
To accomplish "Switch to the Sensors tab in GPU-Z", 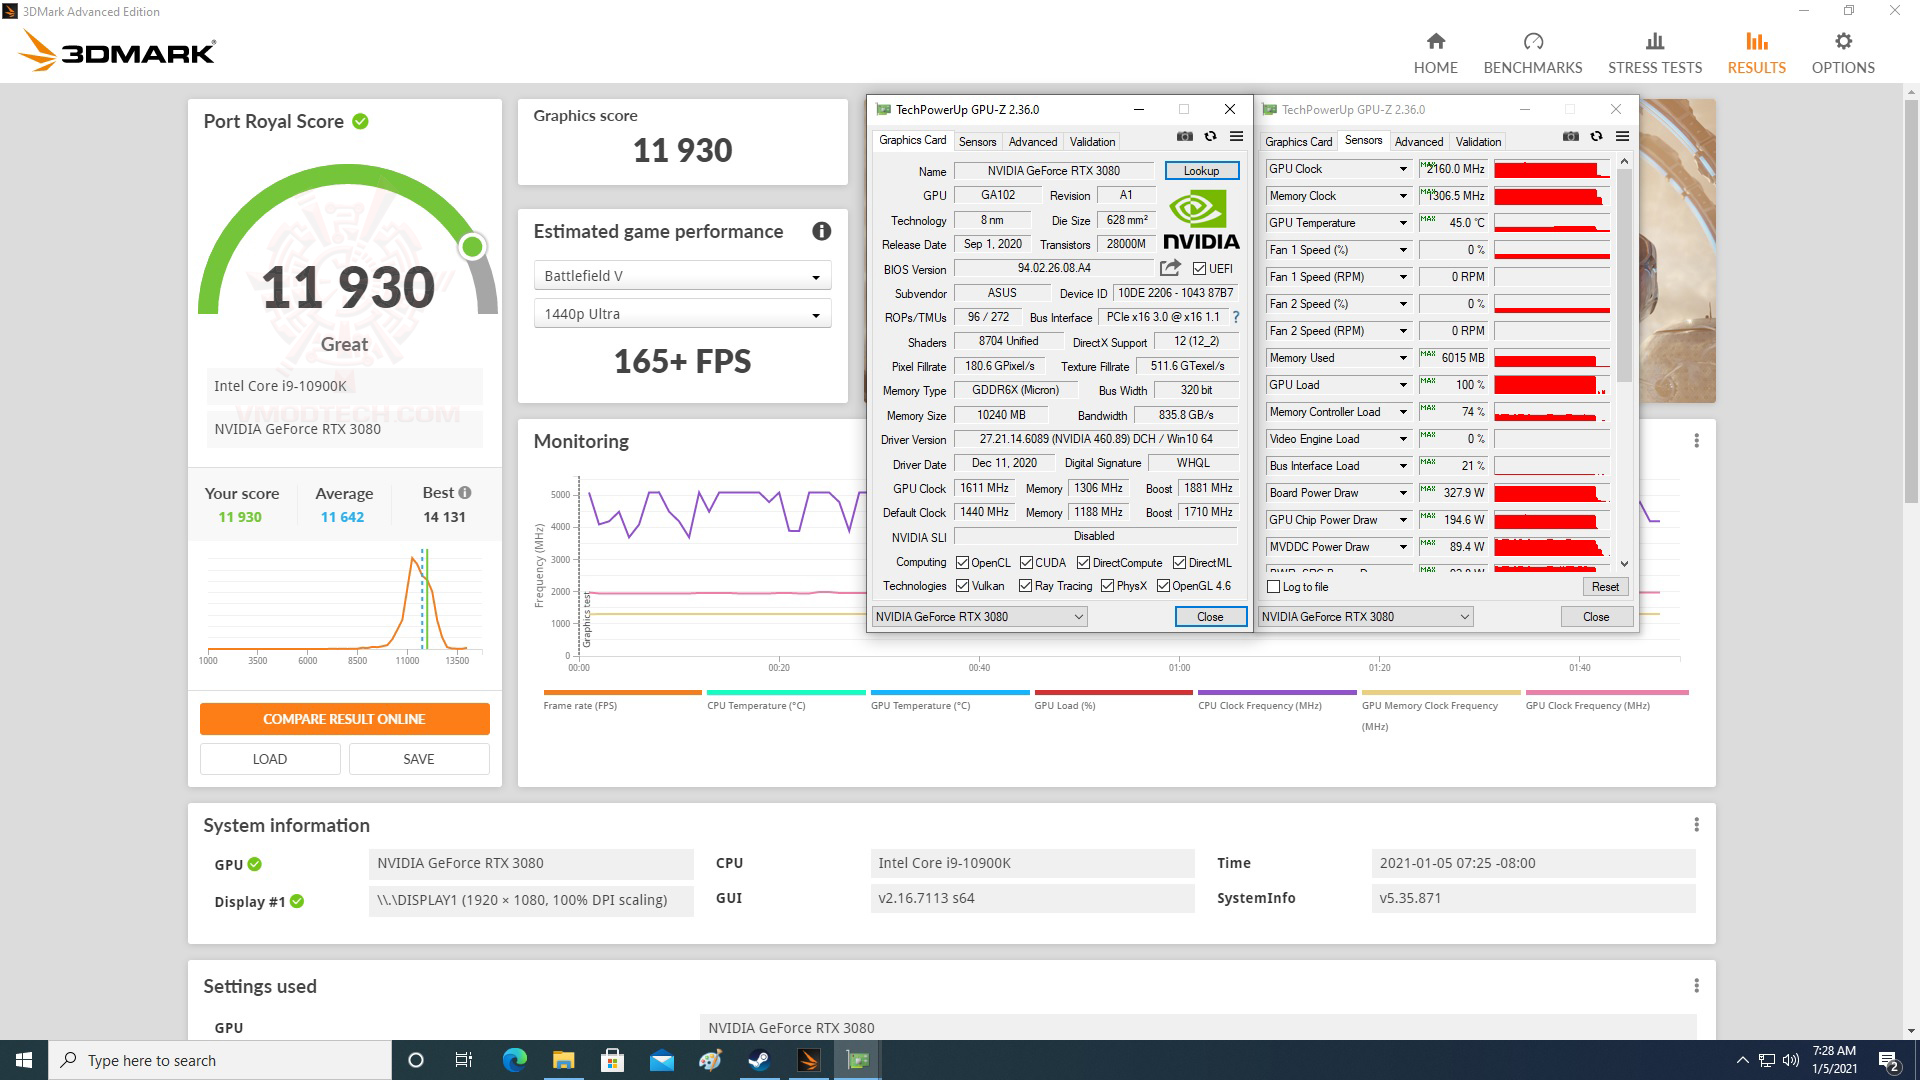I will pyautogui.click(x=977, y=141).
